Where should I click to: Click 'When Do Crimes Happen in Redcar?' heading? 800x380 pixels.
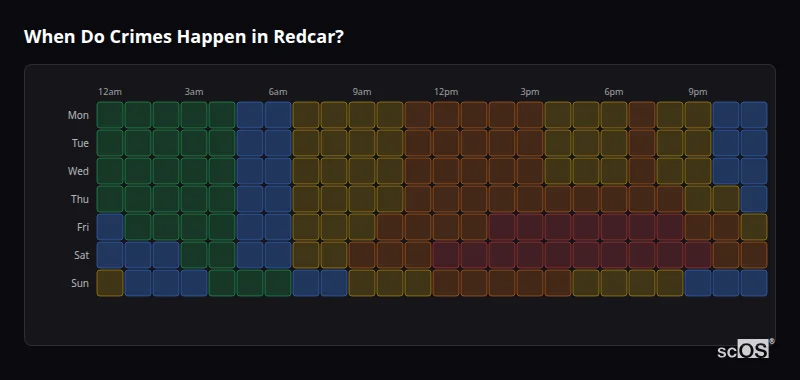[x=184, y=37]
